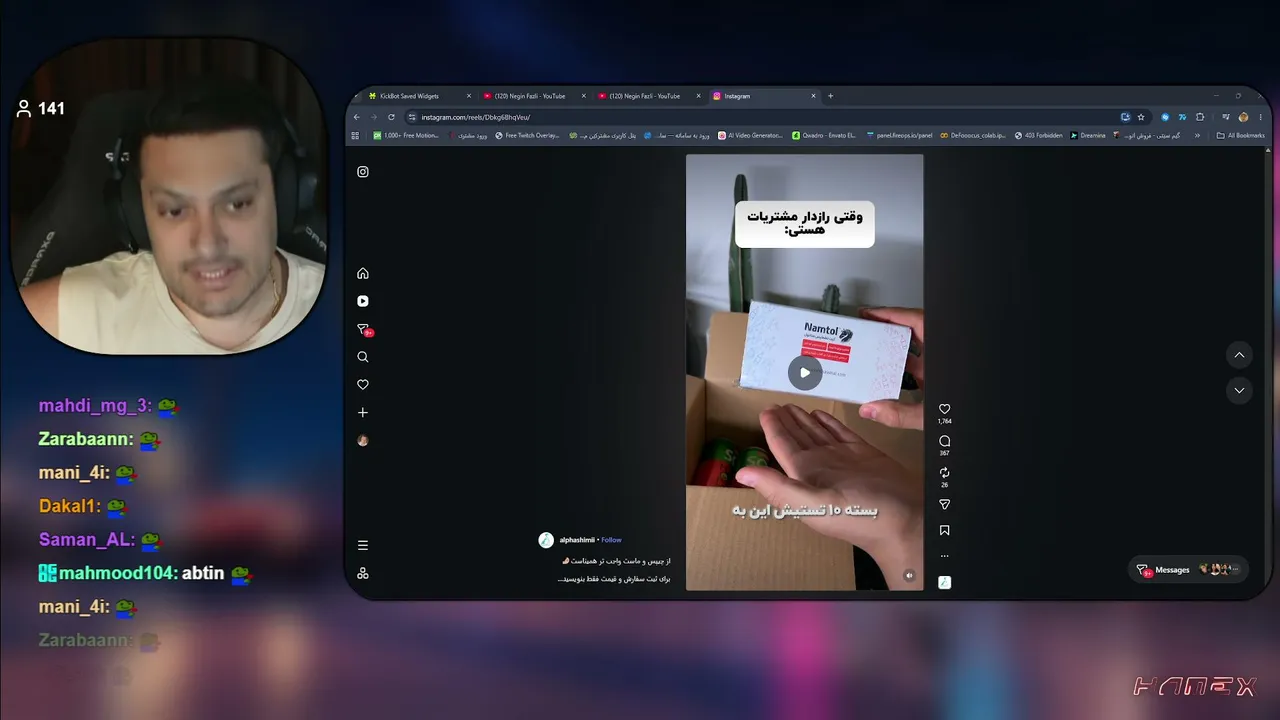Open the DeFooocus_colab bookmark

tap(974, 135)
